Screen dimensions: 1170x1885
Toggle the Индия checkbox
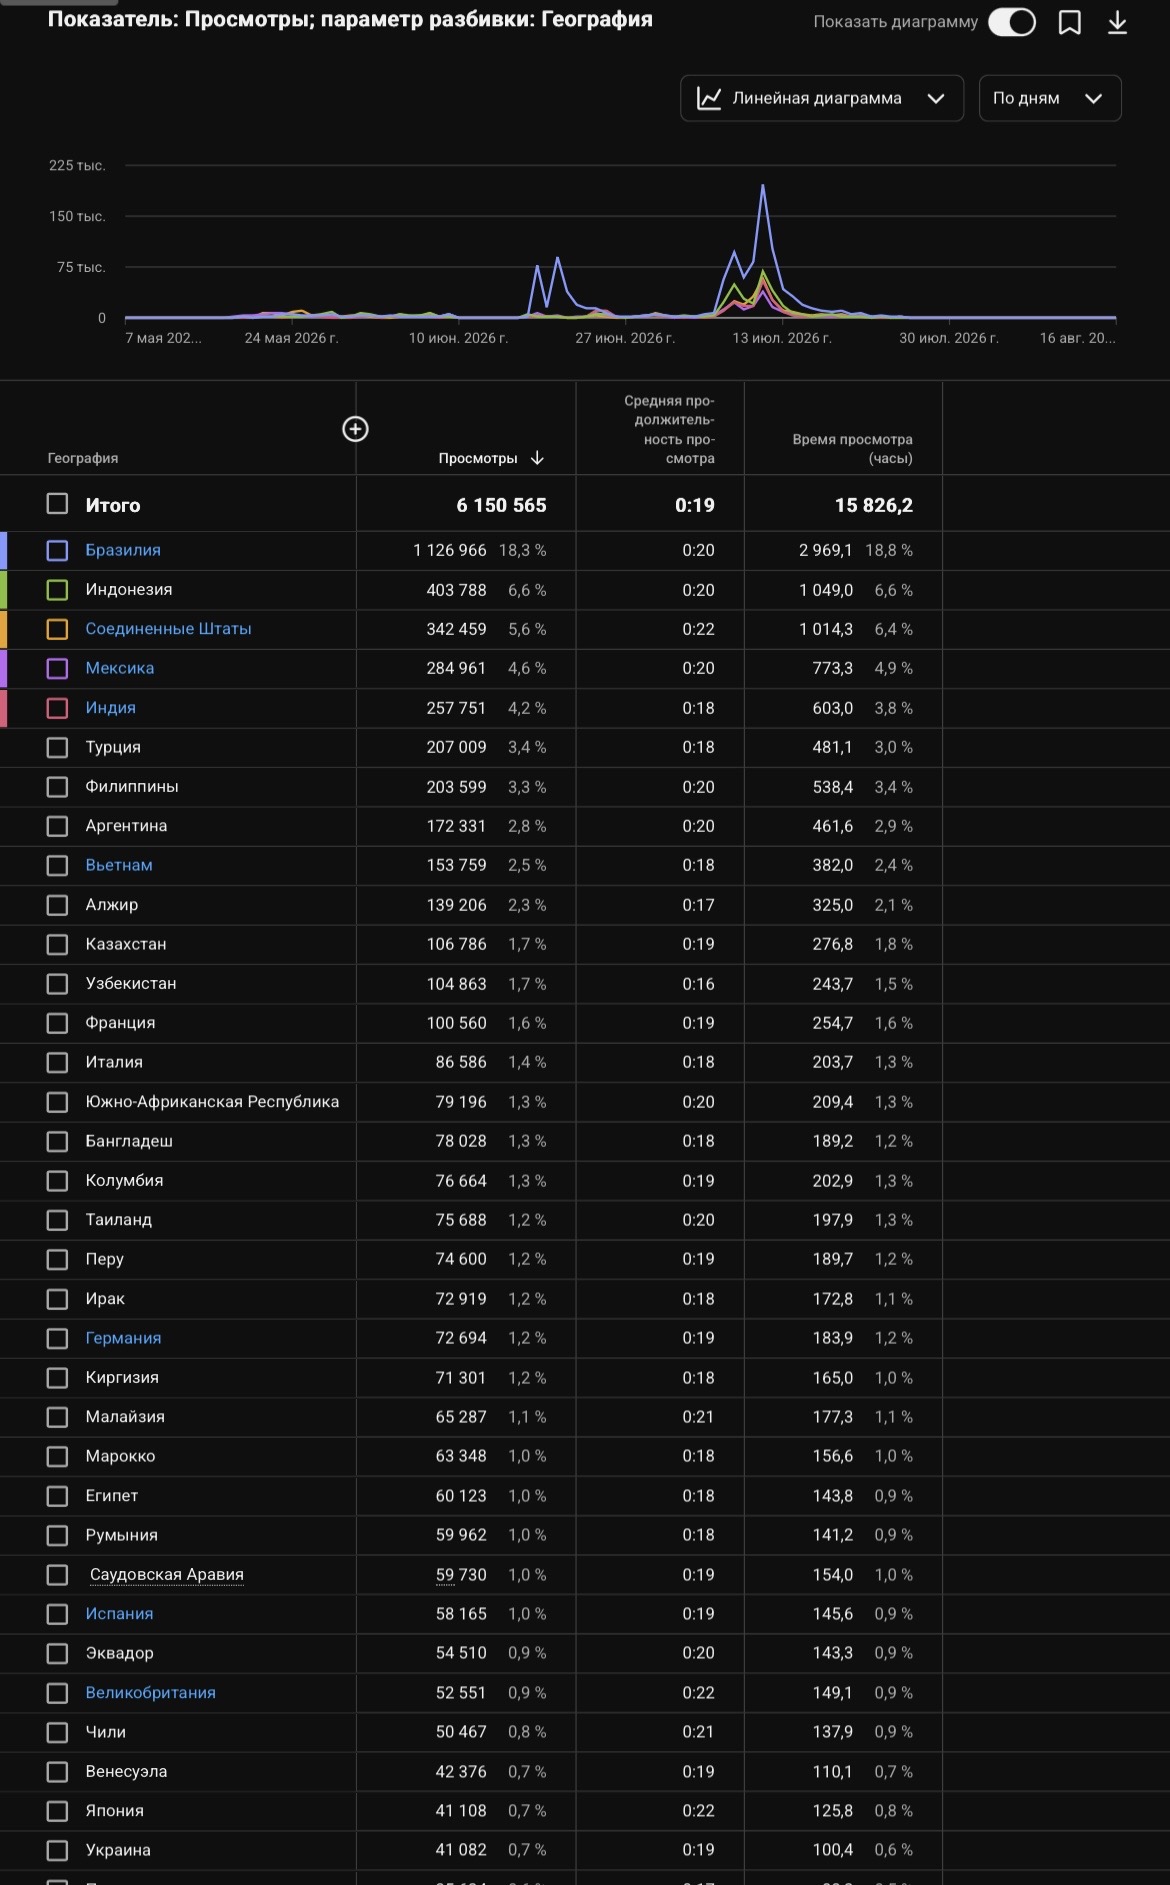[57, 708]
